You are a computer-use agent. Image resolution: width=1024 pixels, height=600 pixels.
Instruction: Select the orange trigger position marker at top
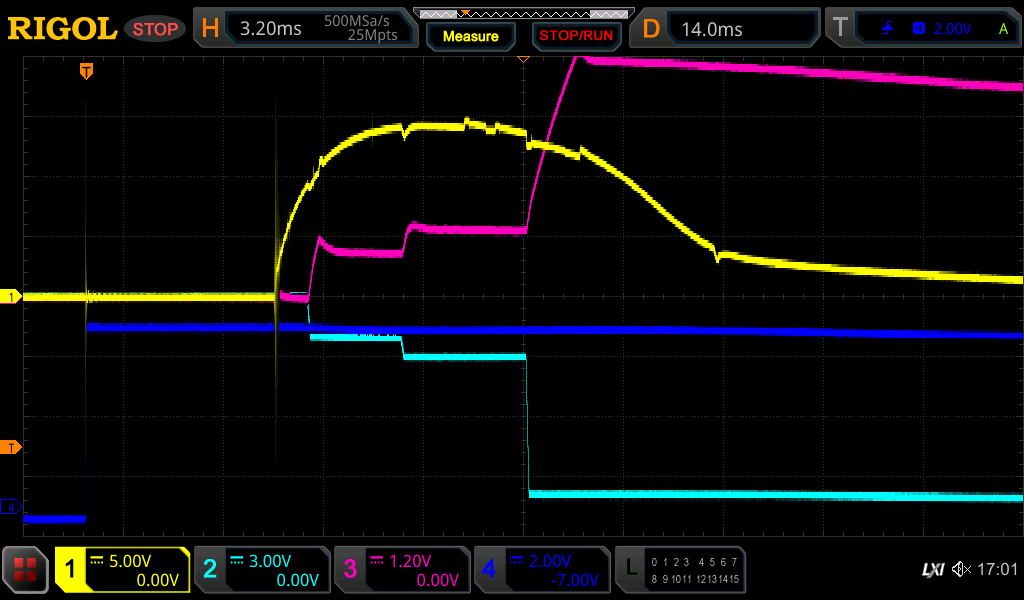pyautogui.click(x=87, y=71)
